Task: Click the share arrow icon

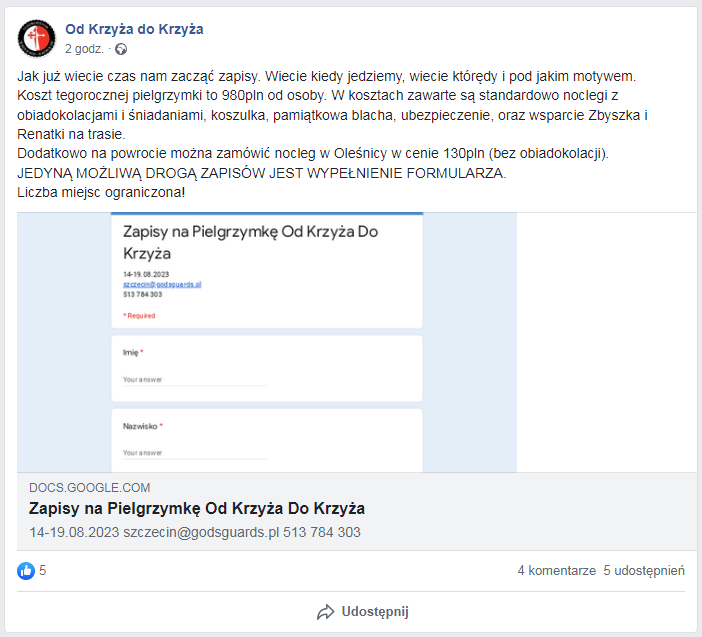Action: pyautogui.click(x=325, y=612)
